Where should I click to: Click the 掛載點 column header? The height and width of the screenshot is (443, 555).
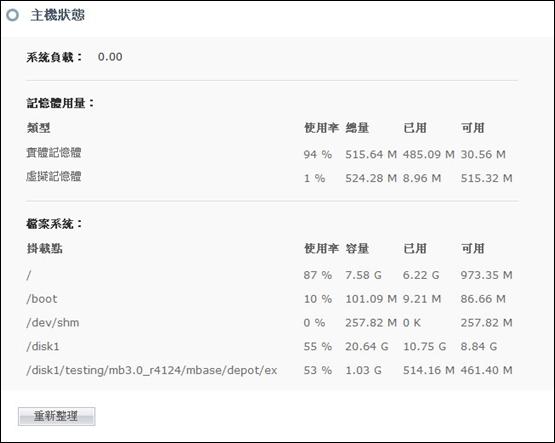(x=45, y=249)
